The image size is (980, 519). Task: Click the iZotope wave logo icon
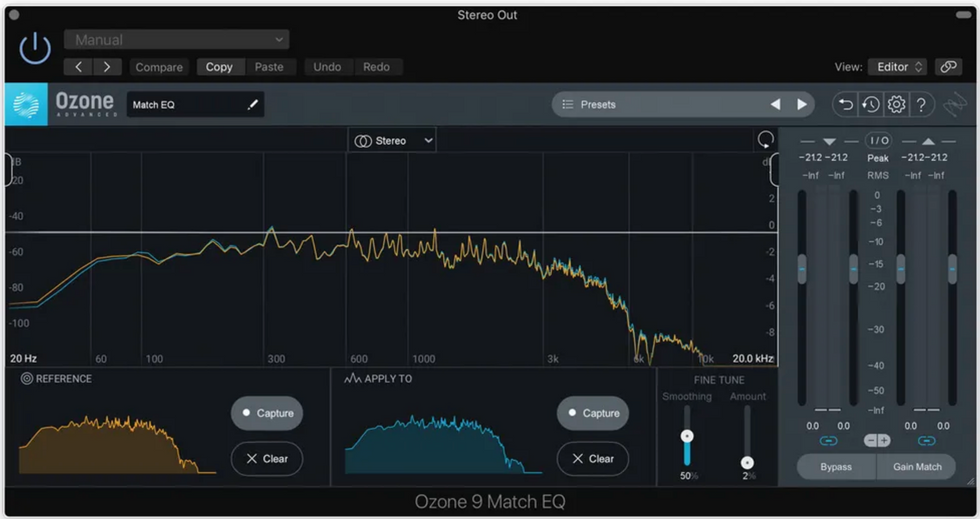click(x=955, y=104)
